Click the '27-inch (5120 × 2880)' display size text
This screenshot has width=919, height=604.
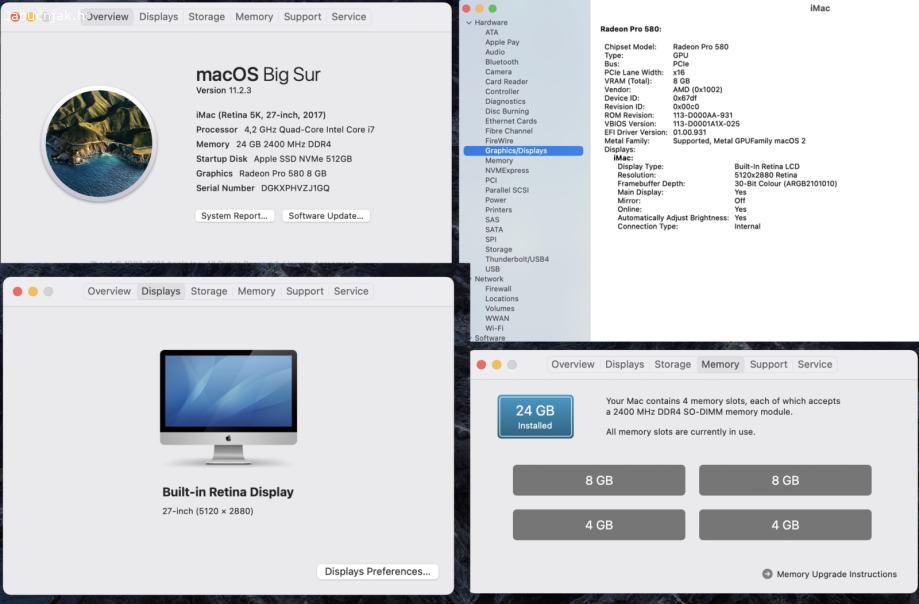click(208, 511)
